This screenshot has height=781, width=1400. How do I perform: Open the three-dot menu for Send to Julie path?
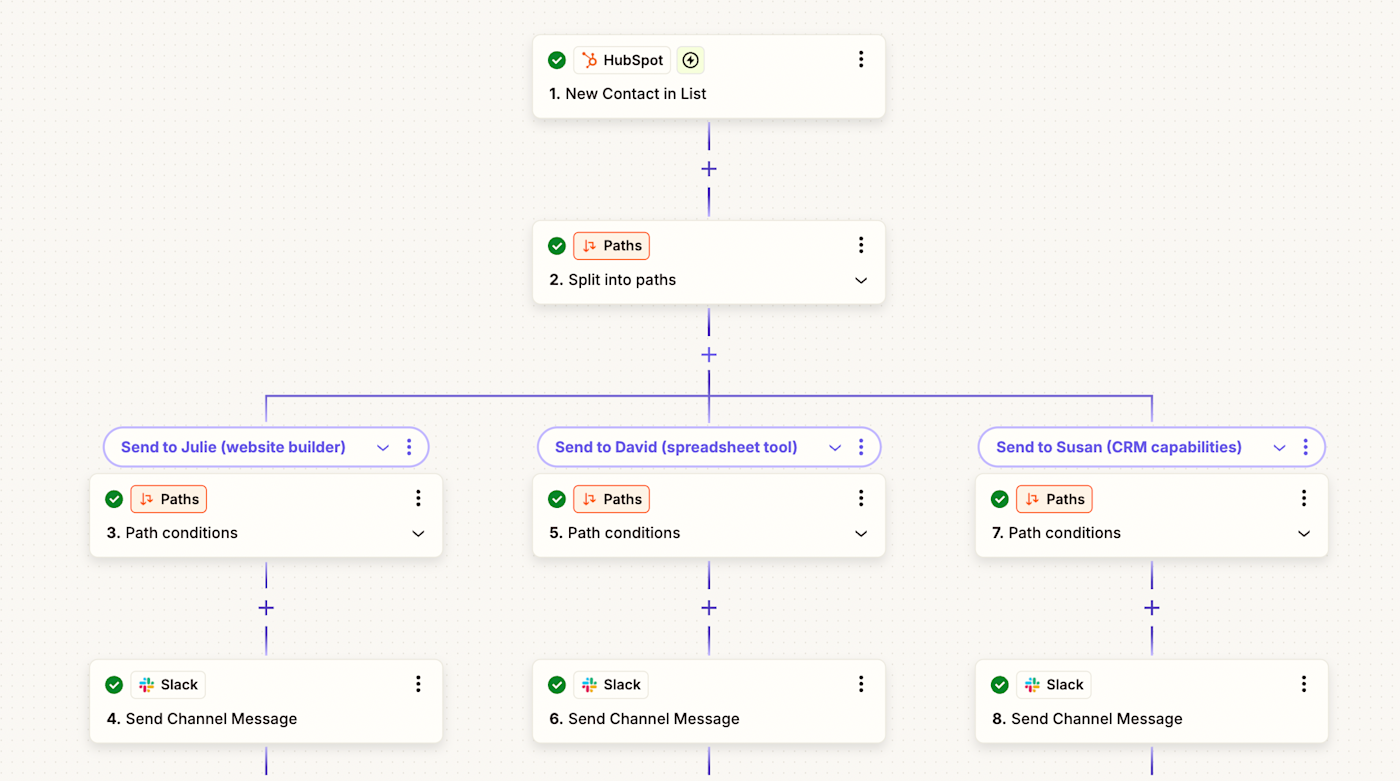(409, 447)
